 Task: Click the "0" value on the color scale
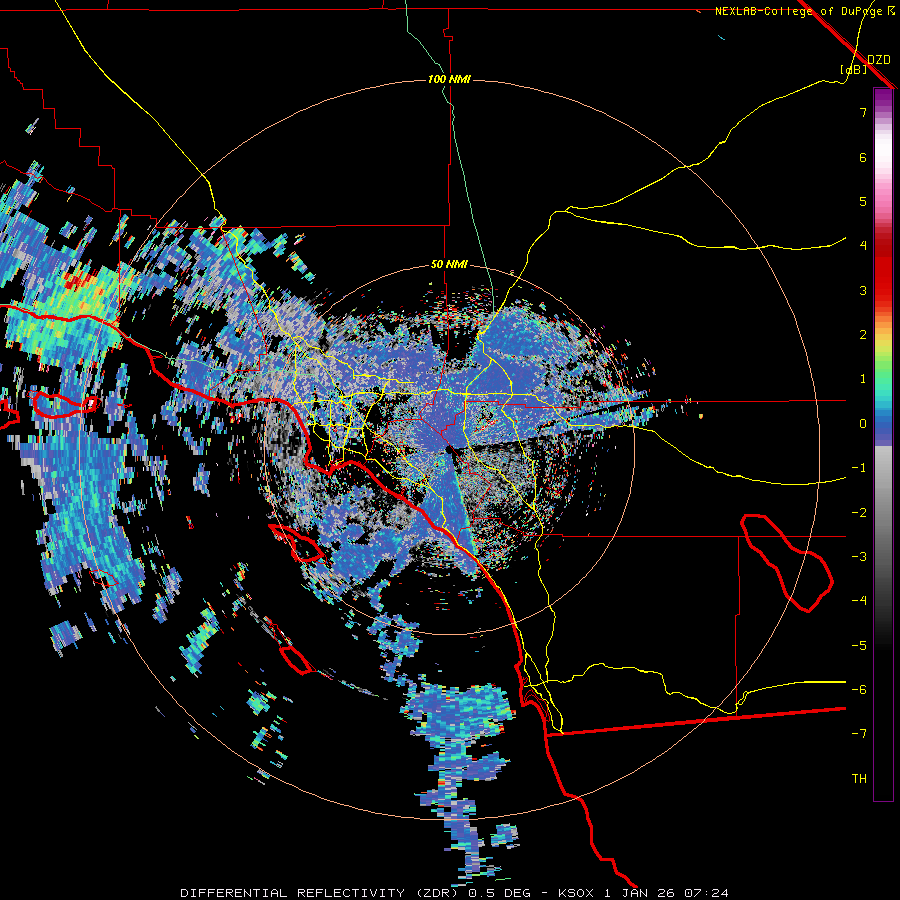[863, 424]
